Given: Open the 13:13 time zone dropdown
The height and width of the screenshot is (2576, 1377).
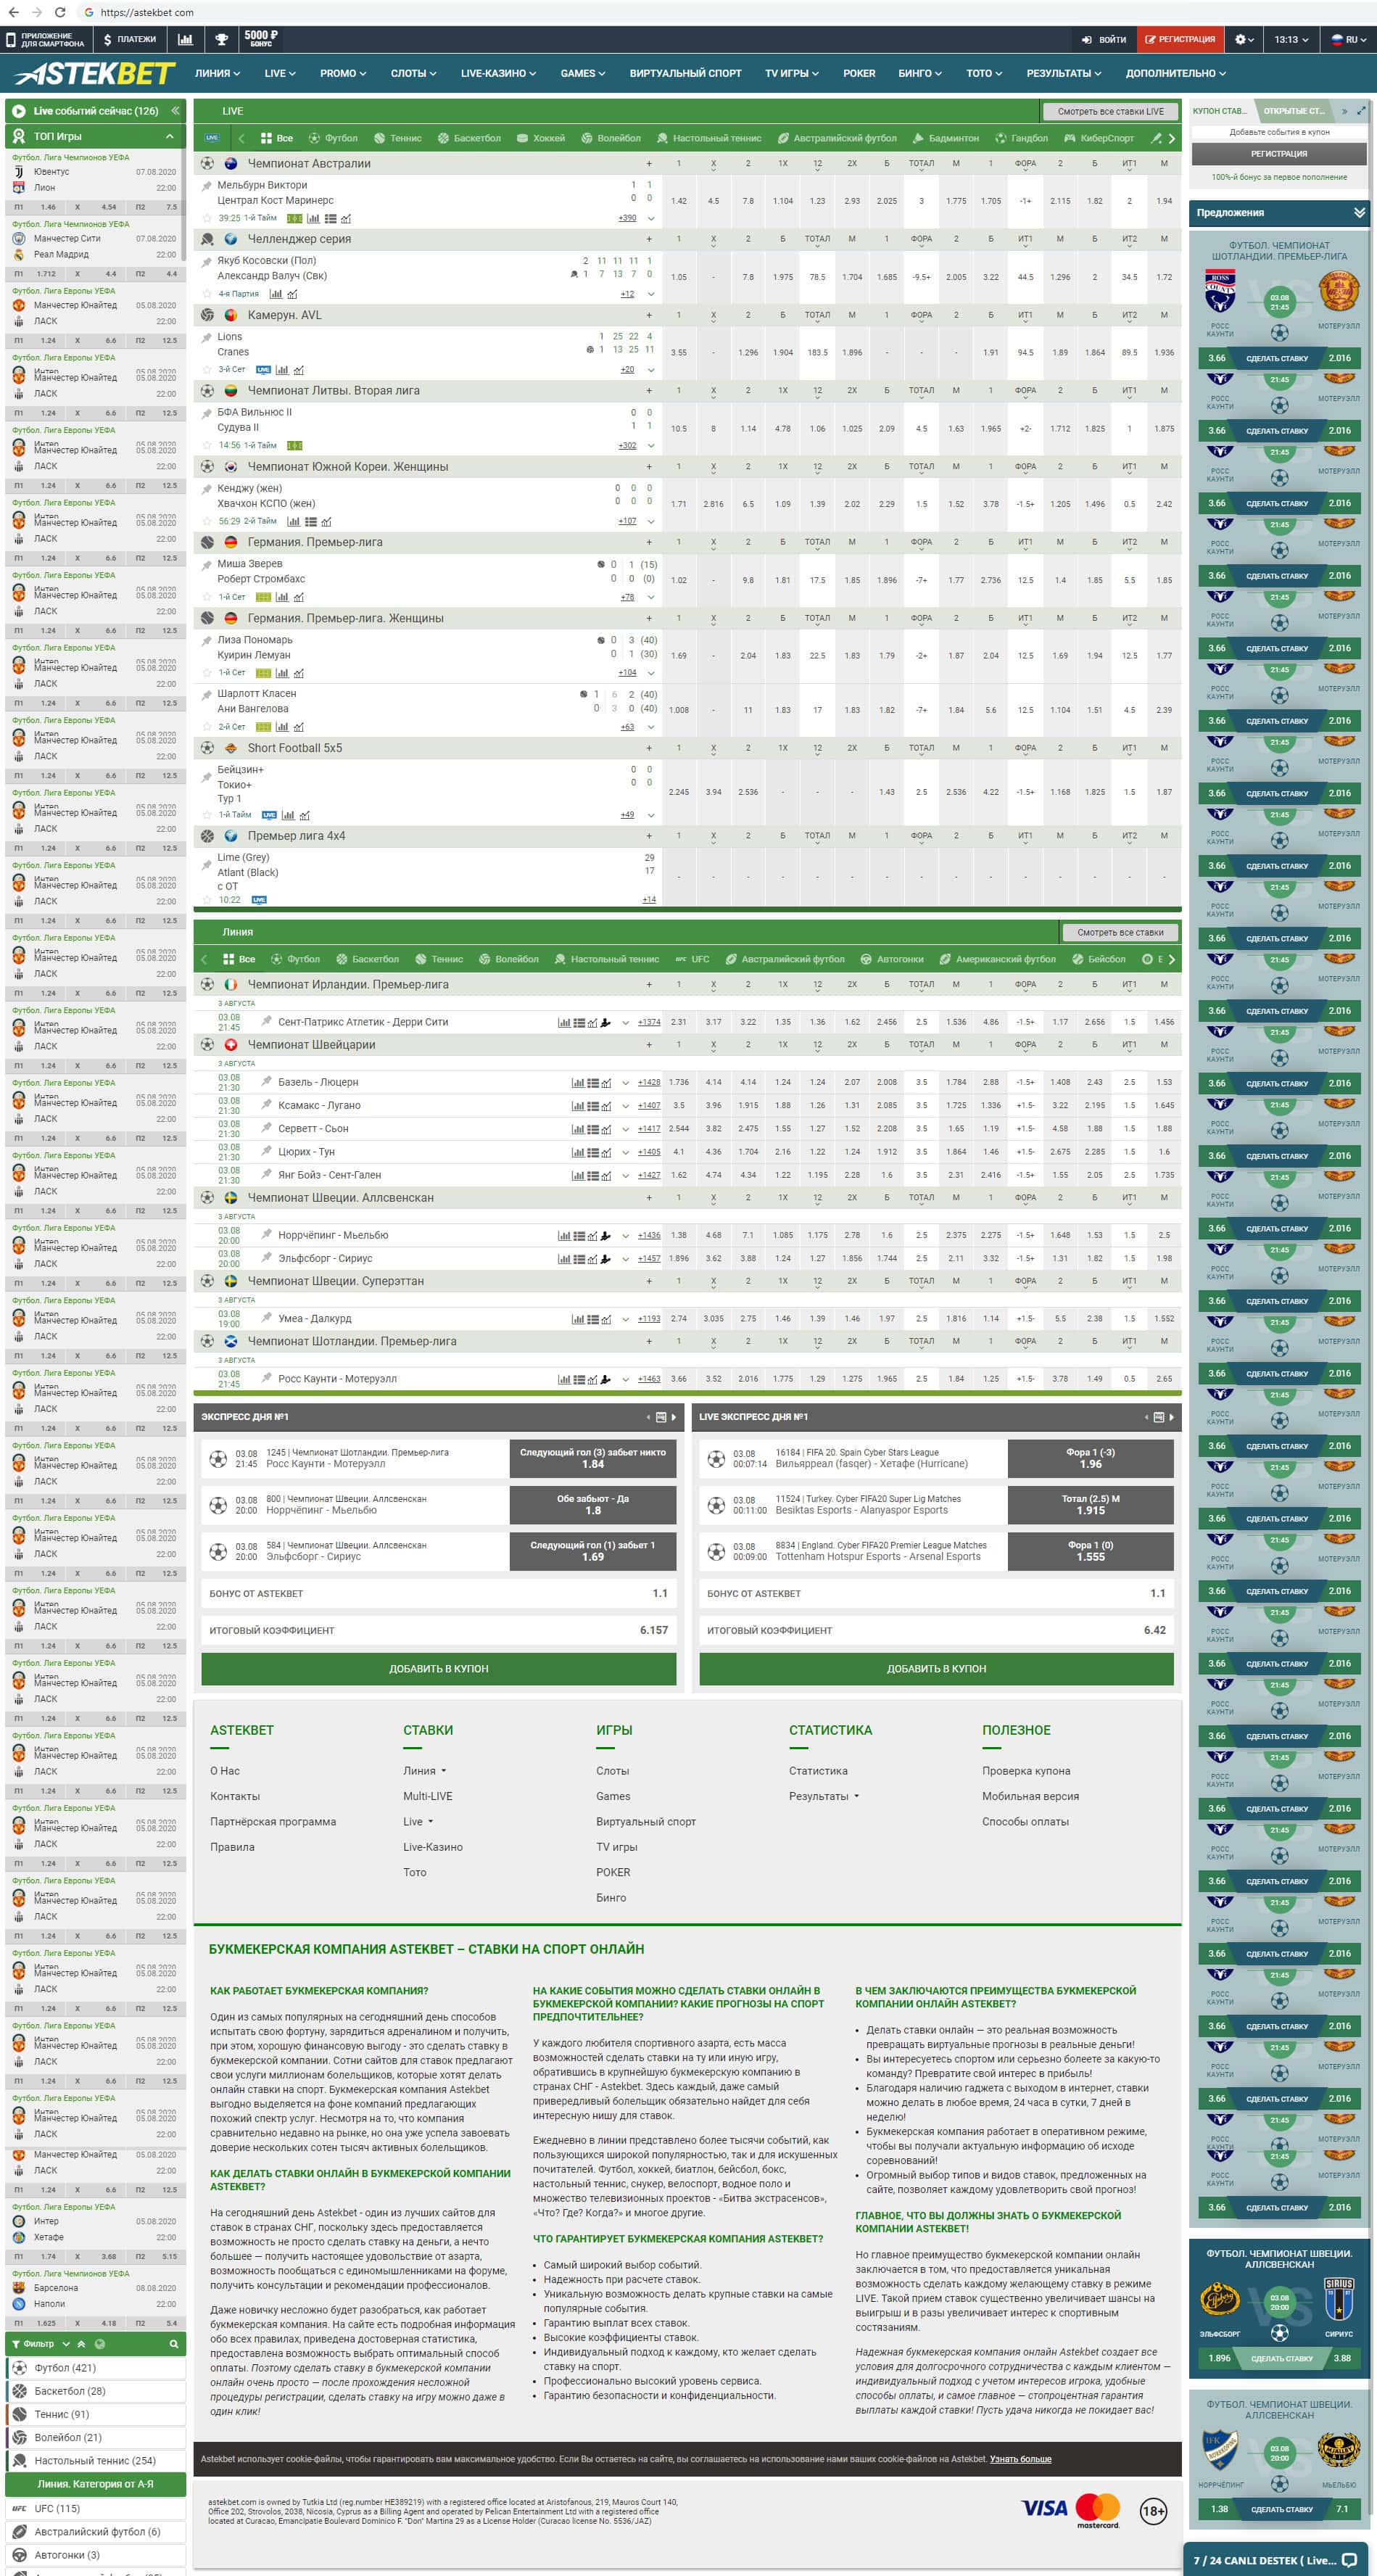Looking at the screenshot, I should 1291,39.
